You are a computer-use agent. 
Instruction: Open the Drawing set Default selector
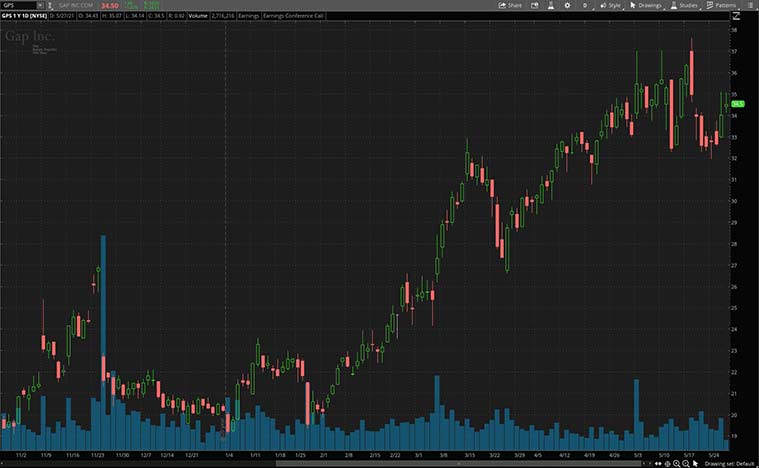tap(728, 463)
